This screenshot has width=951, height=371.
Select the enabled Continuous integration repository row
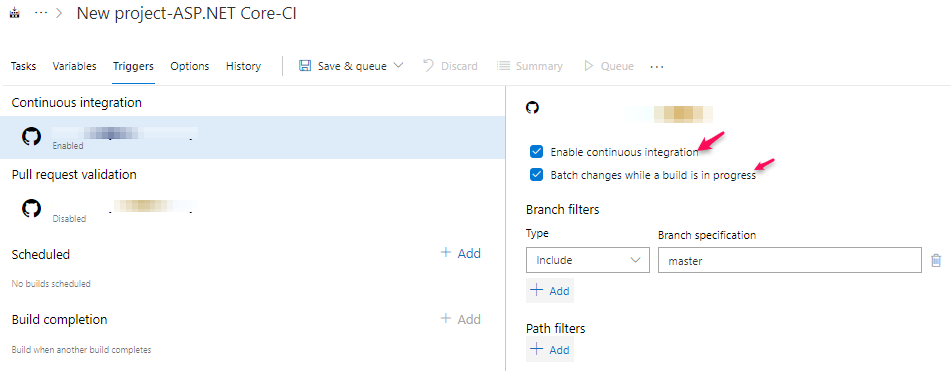tap(252, 138)
